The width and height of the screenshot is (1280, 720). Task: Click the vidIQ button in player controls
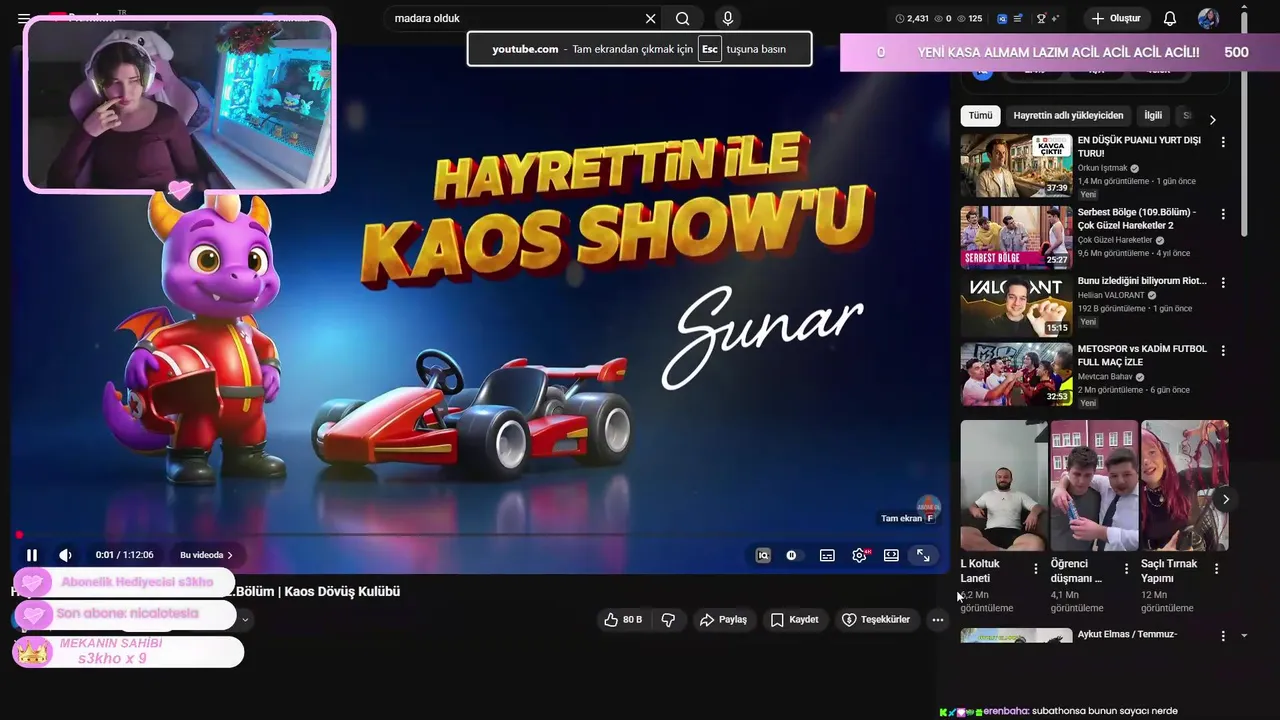point(763,555)
